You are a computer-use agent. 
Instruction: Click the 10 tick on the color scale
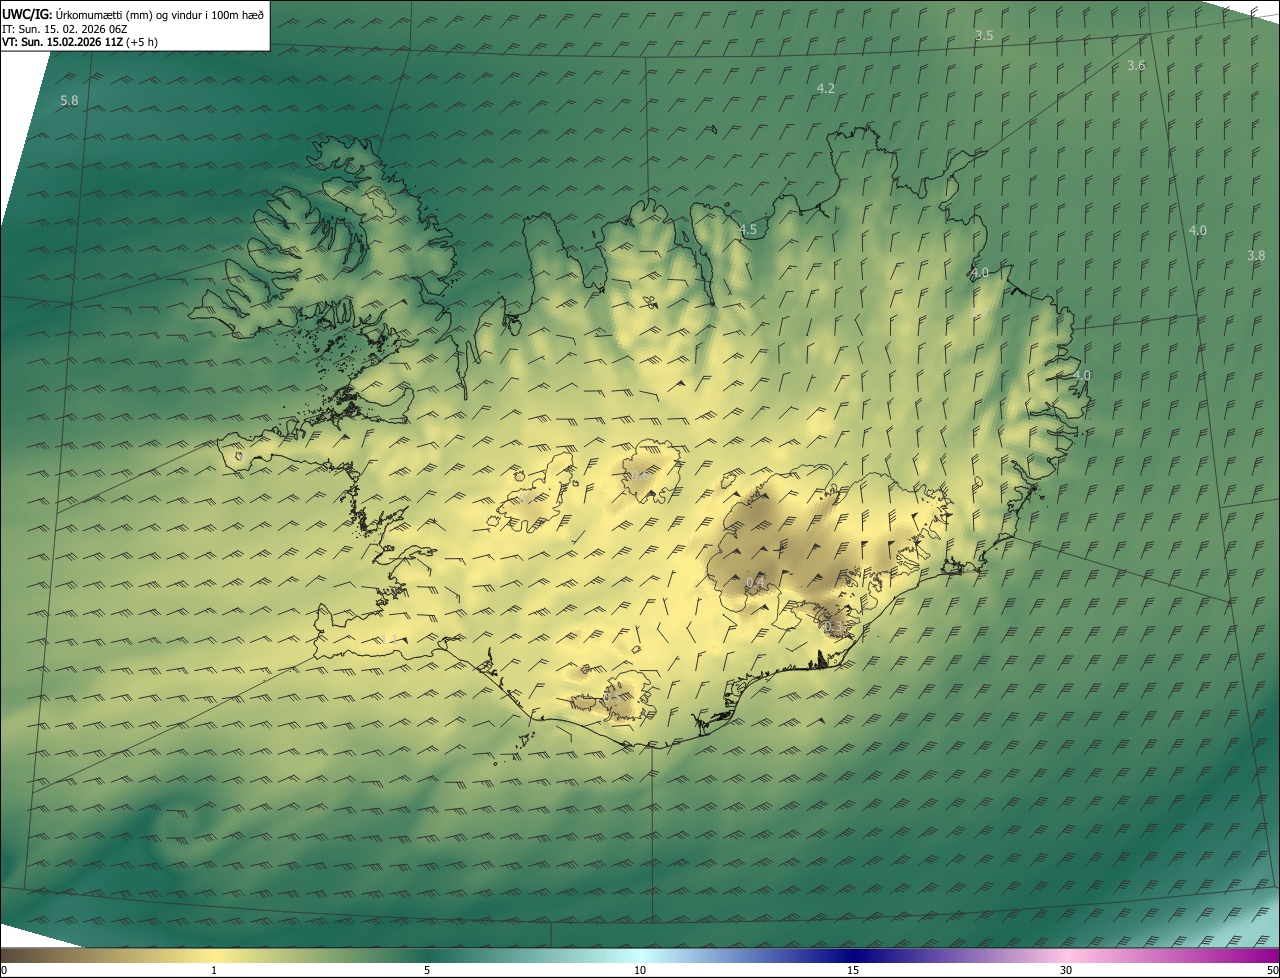click(x=640, y=971)
